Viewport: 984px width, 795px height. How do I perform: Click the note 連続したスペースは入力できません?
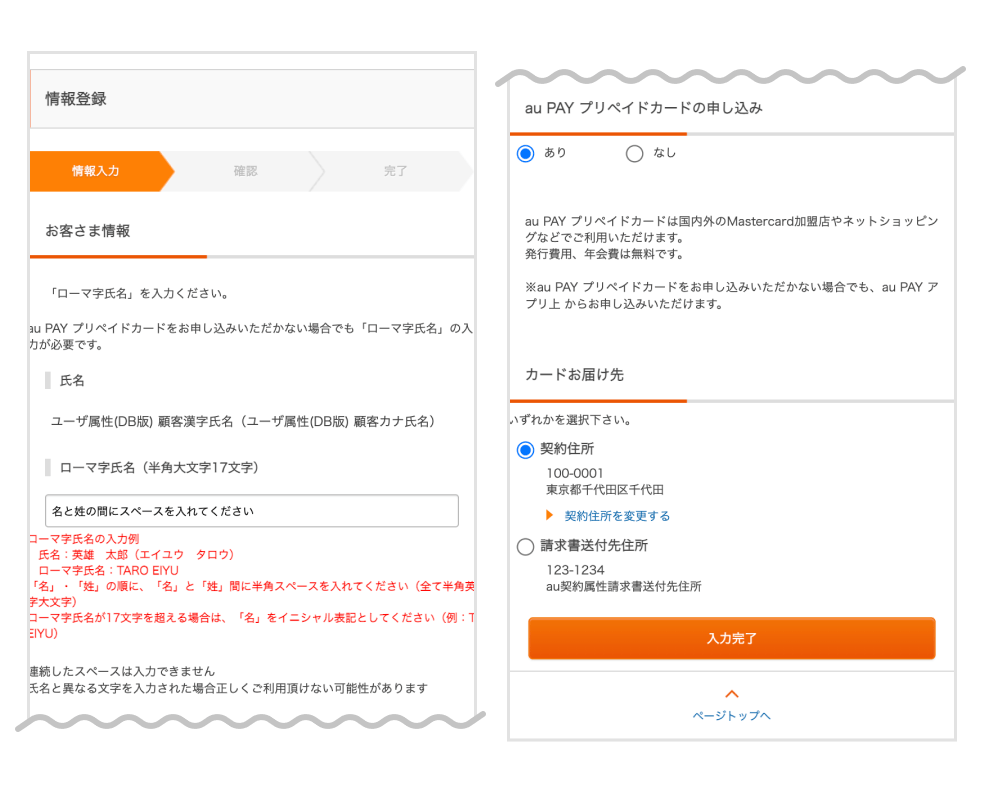[122, 671]
